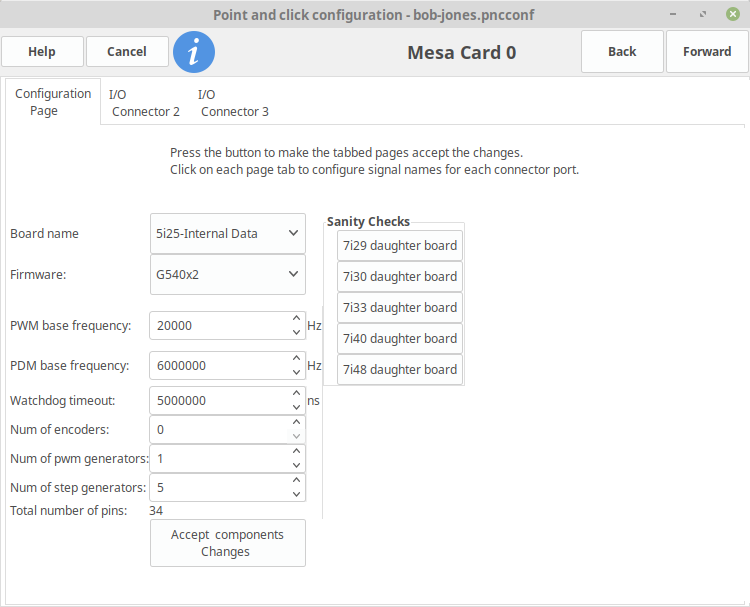Lower the number of step generators

pos(297,495)
